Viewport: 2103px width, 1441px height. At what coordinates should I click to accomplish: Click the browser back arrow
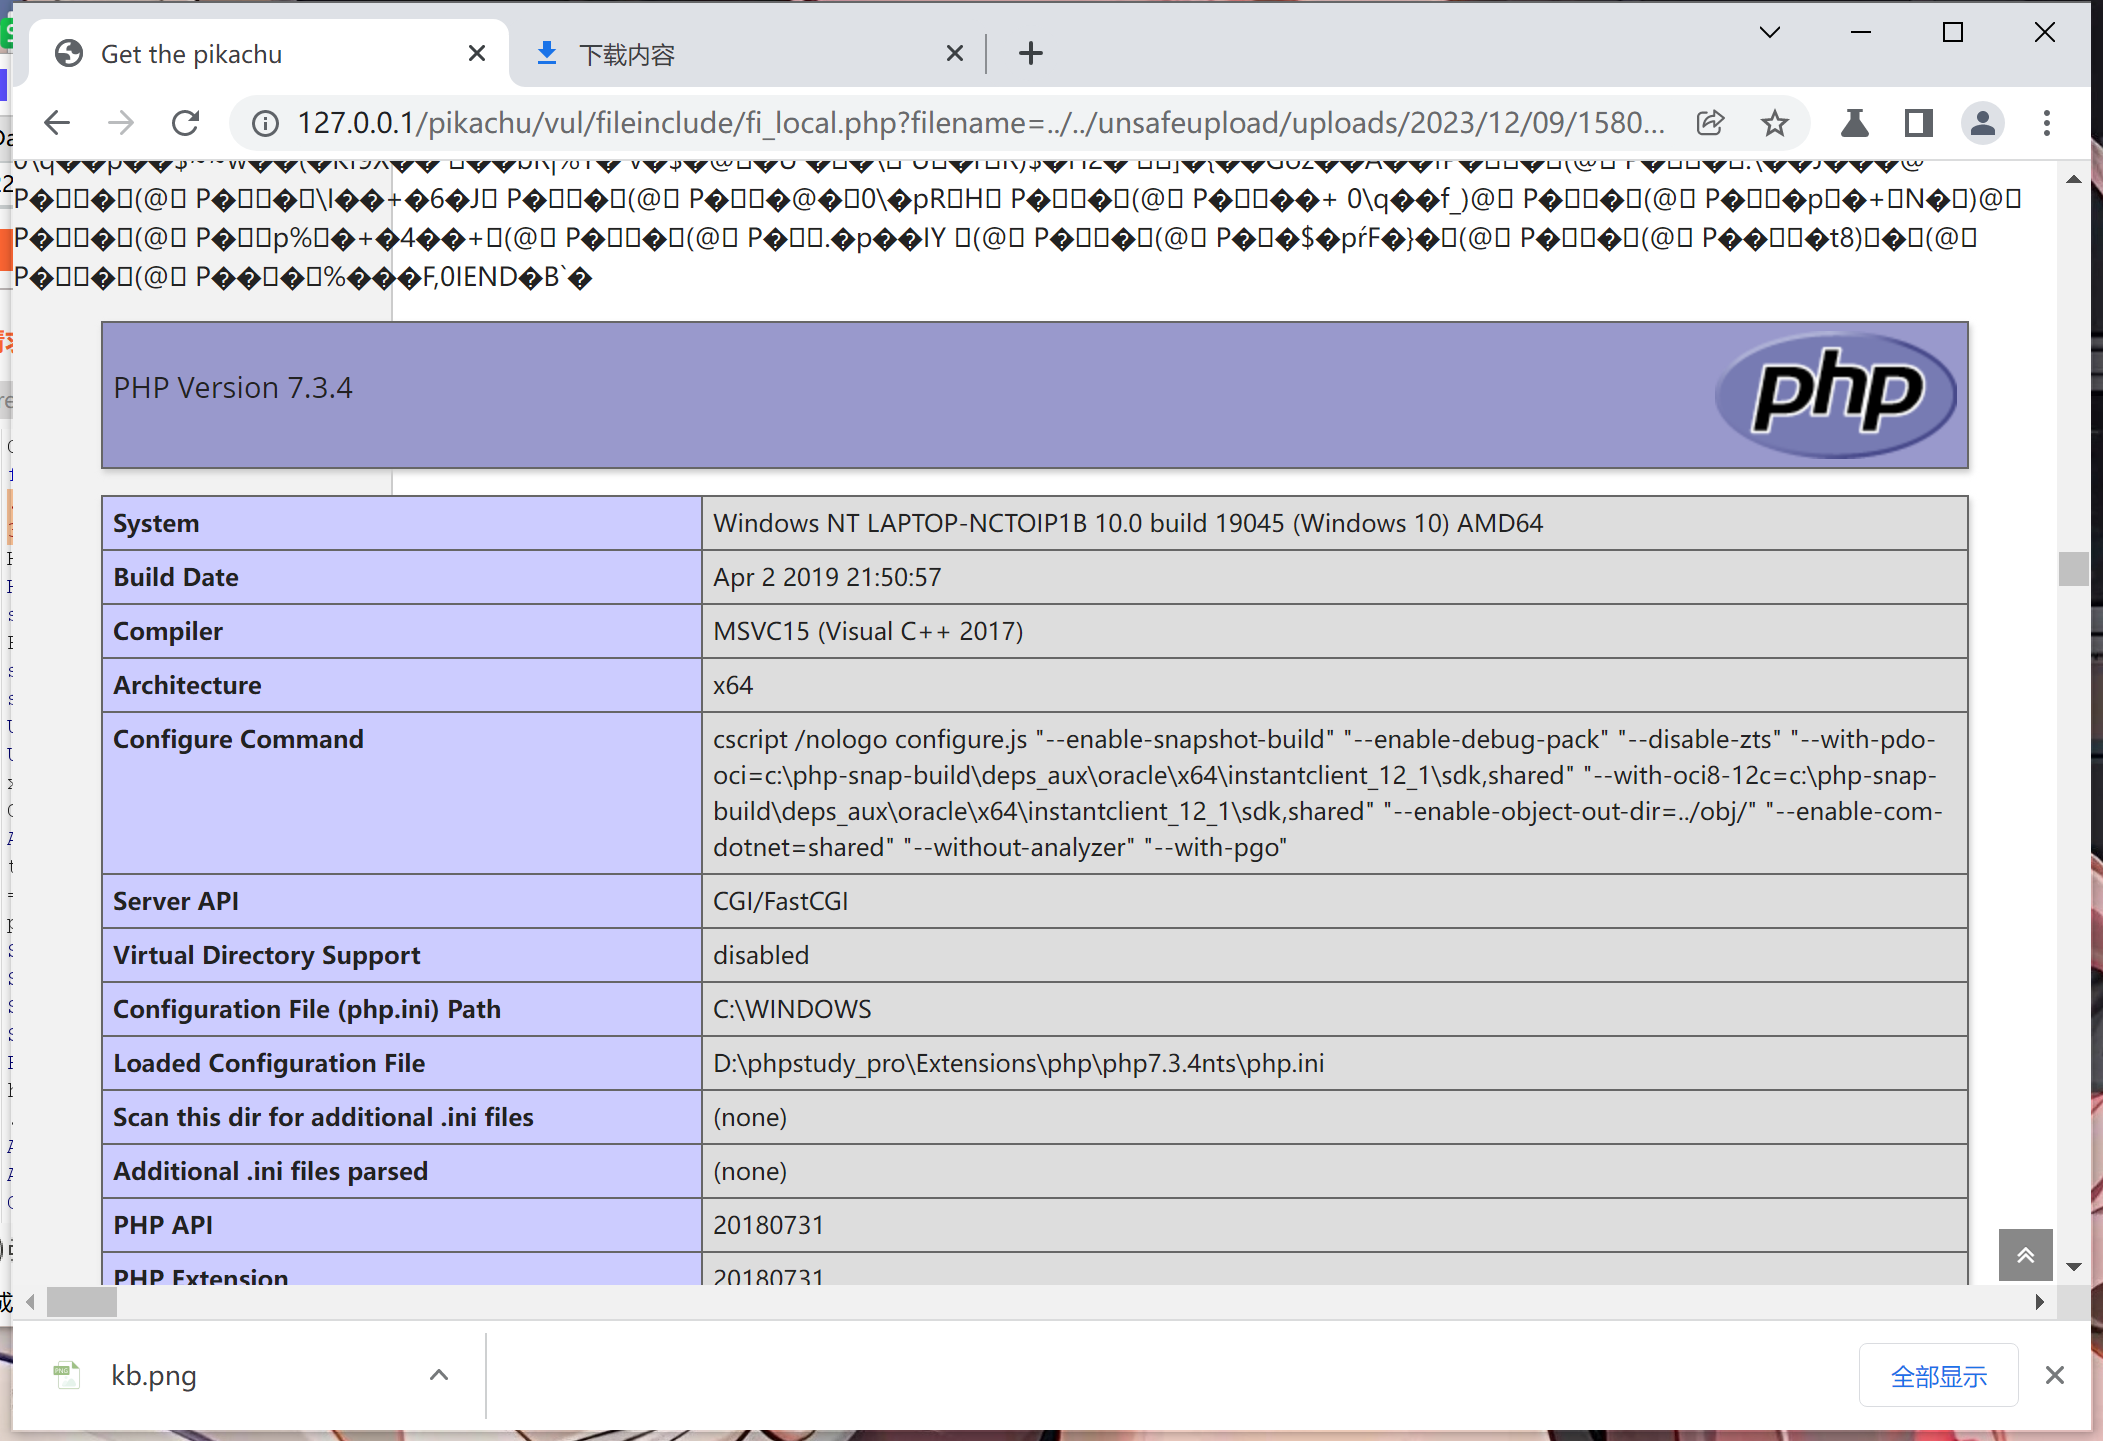57,123
